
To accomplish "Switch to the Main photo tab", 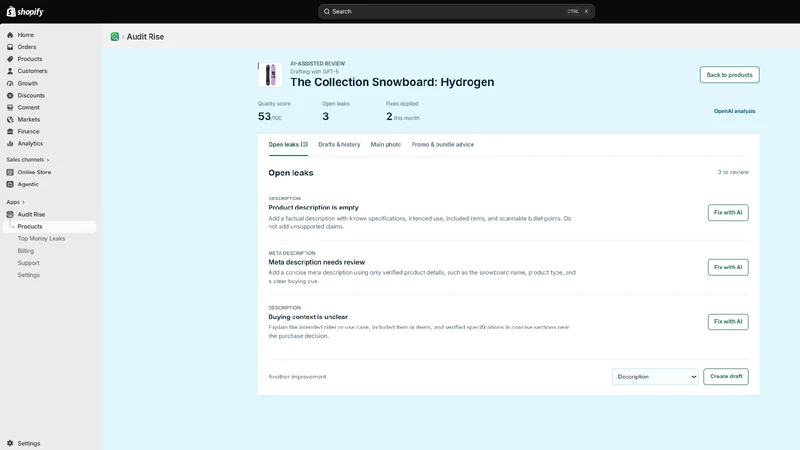I will click(x=386, y=145).
